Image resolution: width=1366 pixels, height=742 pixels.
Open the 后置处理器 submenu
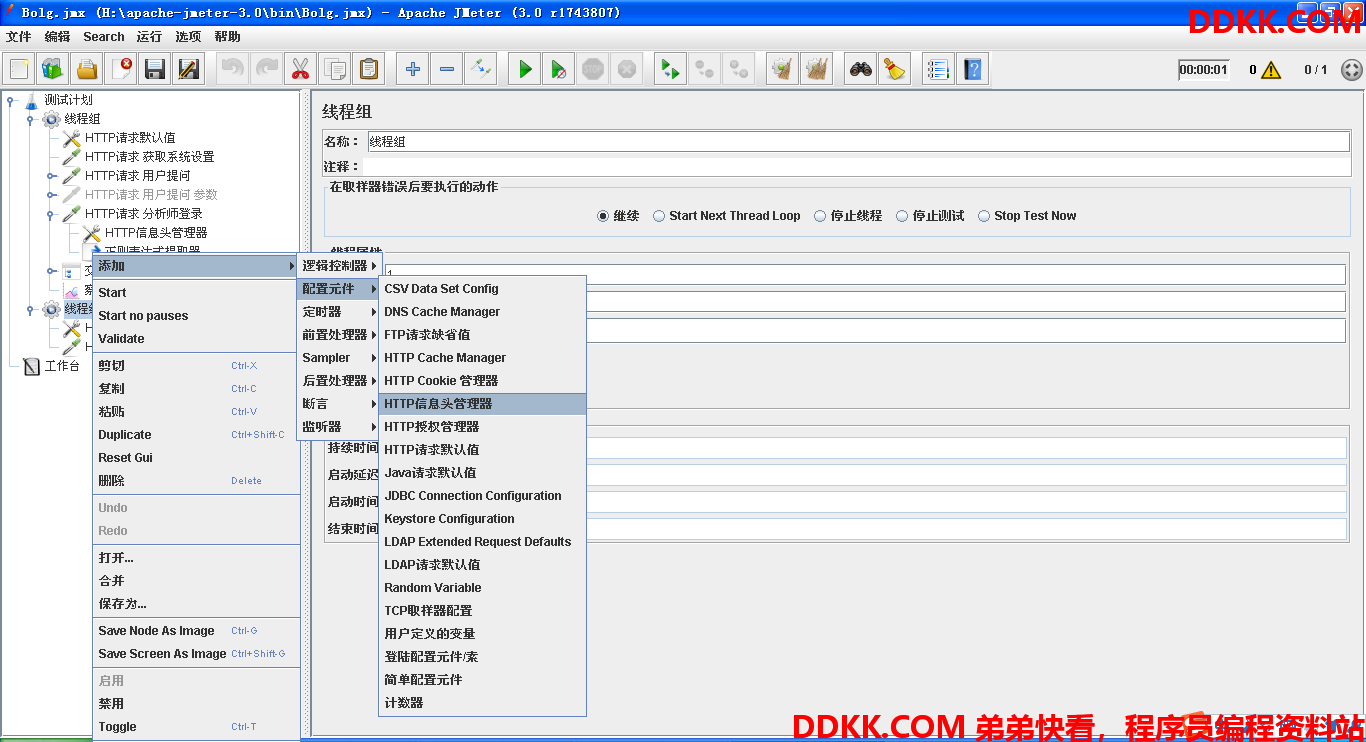click(339, 381)
